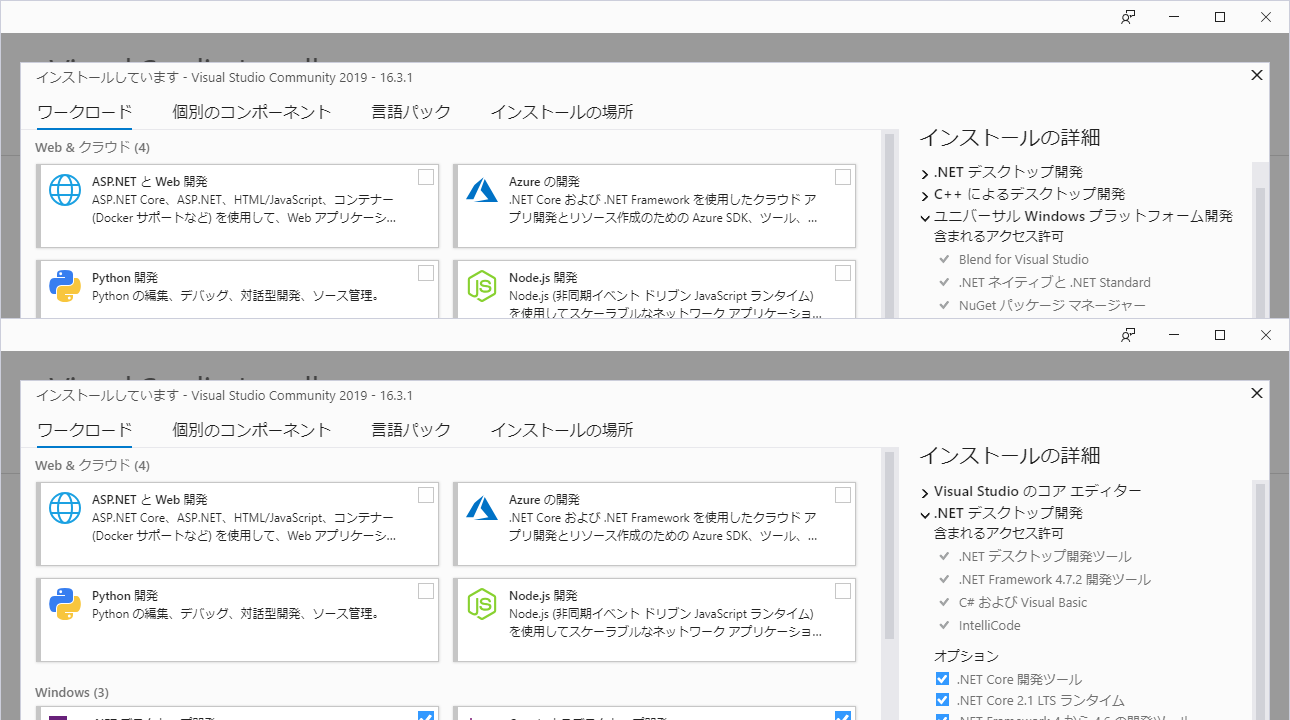Check Python 開発 box in upper window

[x=426, y=273]
